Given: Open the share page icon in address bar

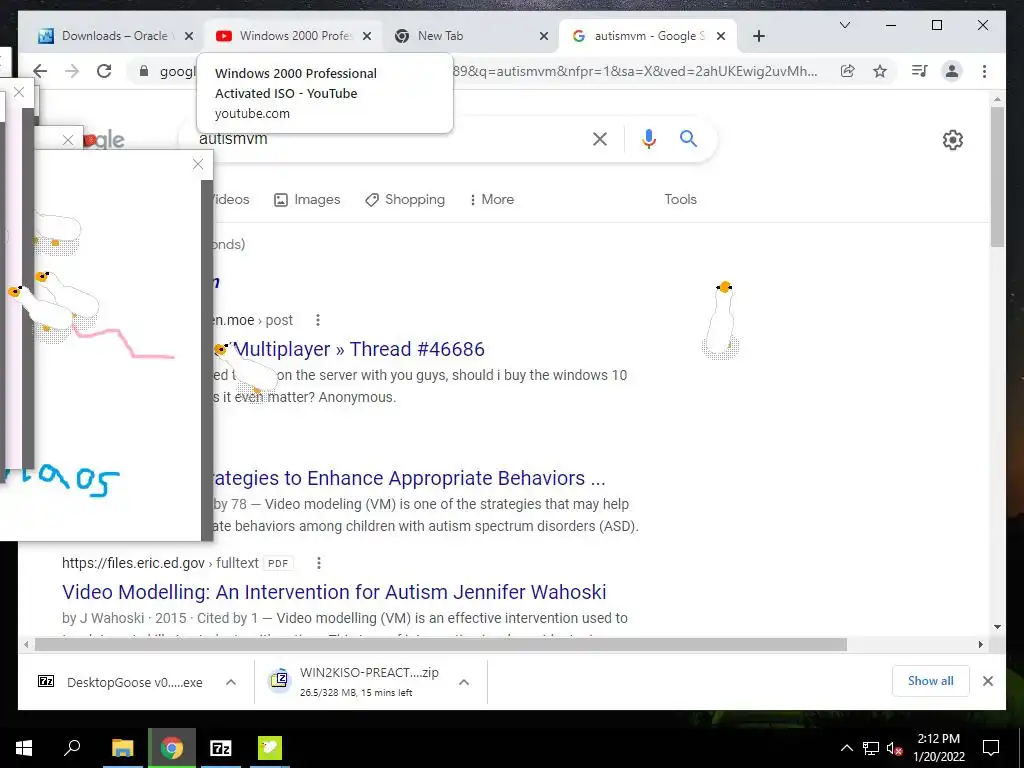Looking at the screenshot, I should (848, 71).
